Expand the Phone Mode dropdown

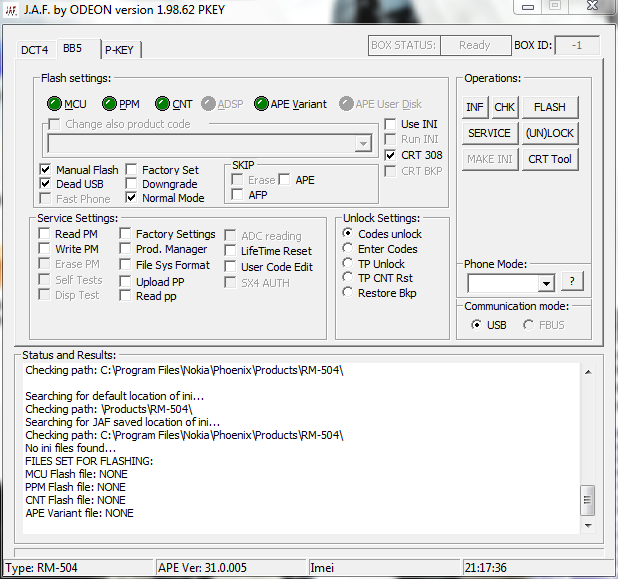(x=546, y=283)
